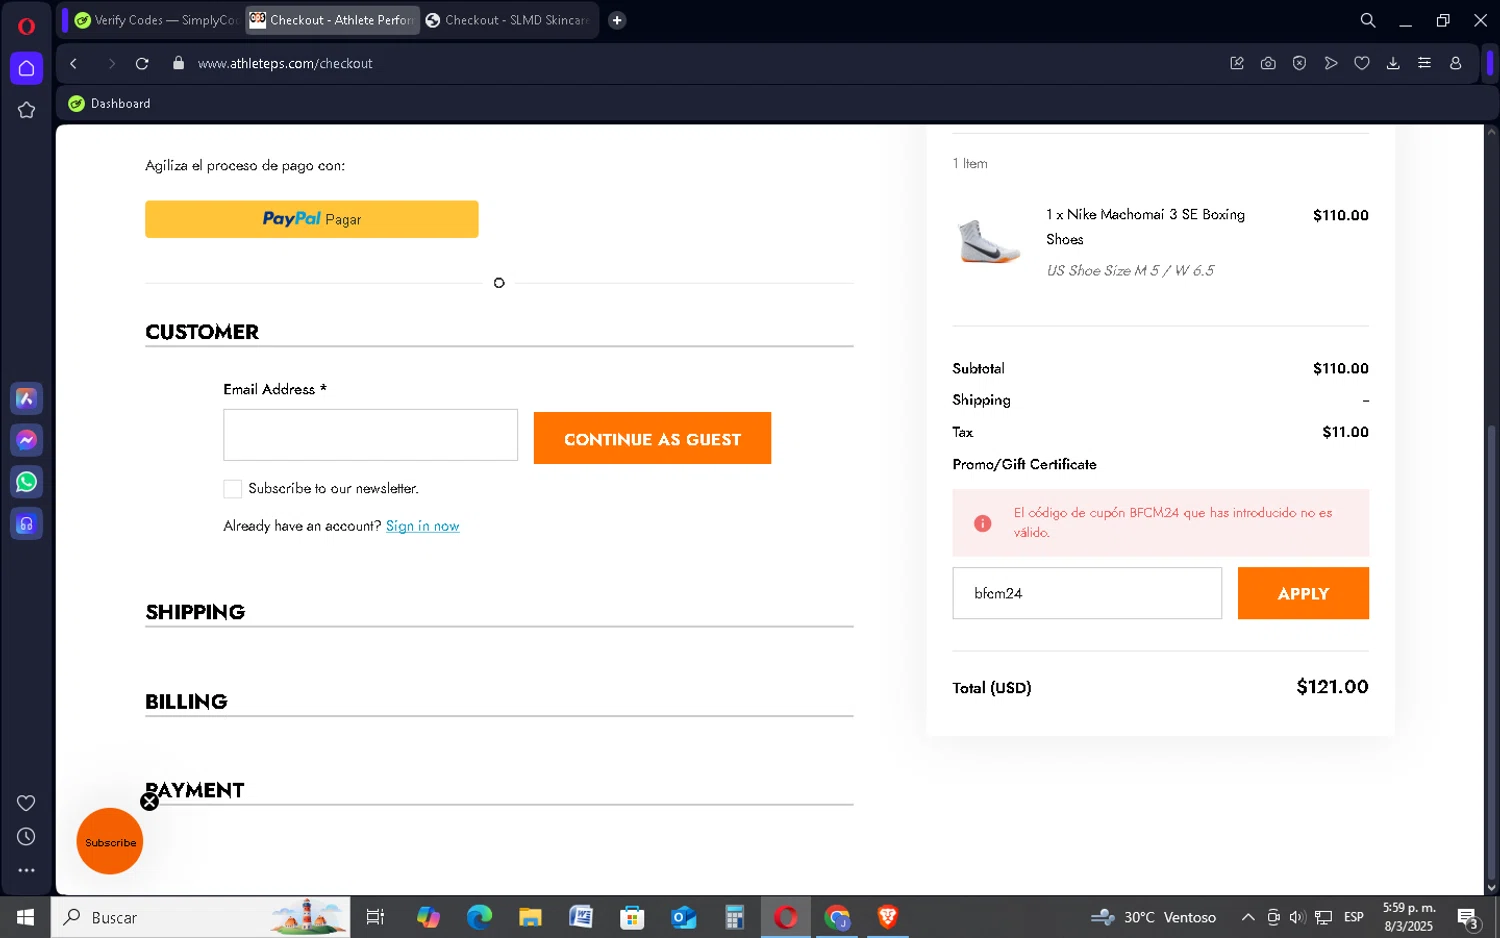Viewport: 1500px width, 938px height.
Task: Click the BILLING section heading
Action: point(186,702)
